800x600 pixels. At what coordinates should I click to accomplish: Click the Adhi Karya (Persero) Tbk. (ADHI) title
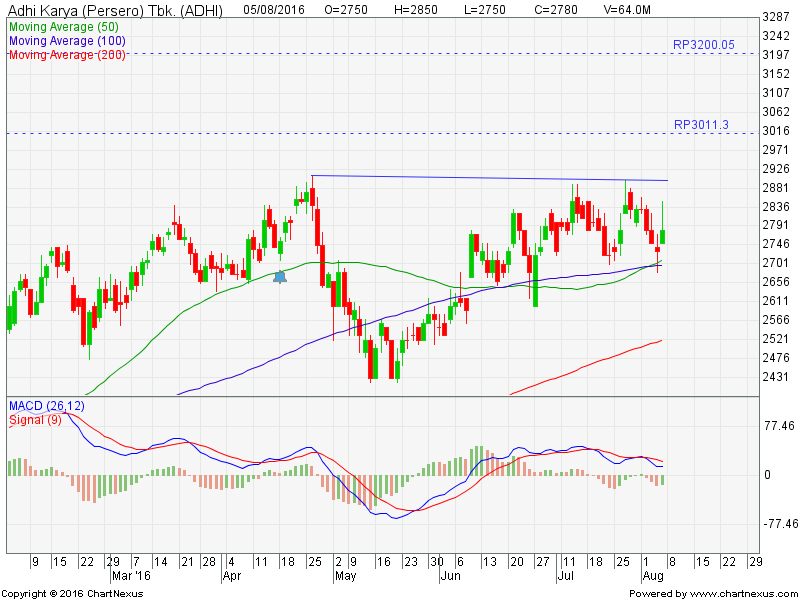point(116,11)
